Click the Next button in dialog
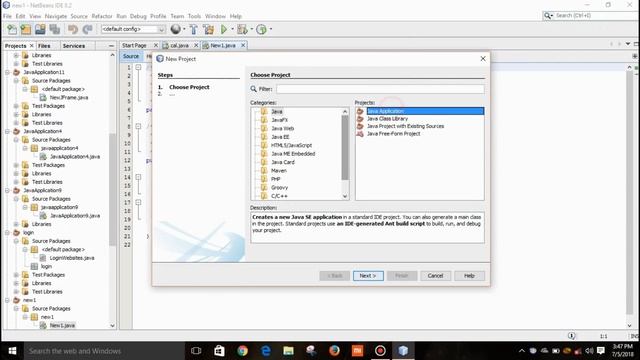Screen dimensions: 640x360 368,276
